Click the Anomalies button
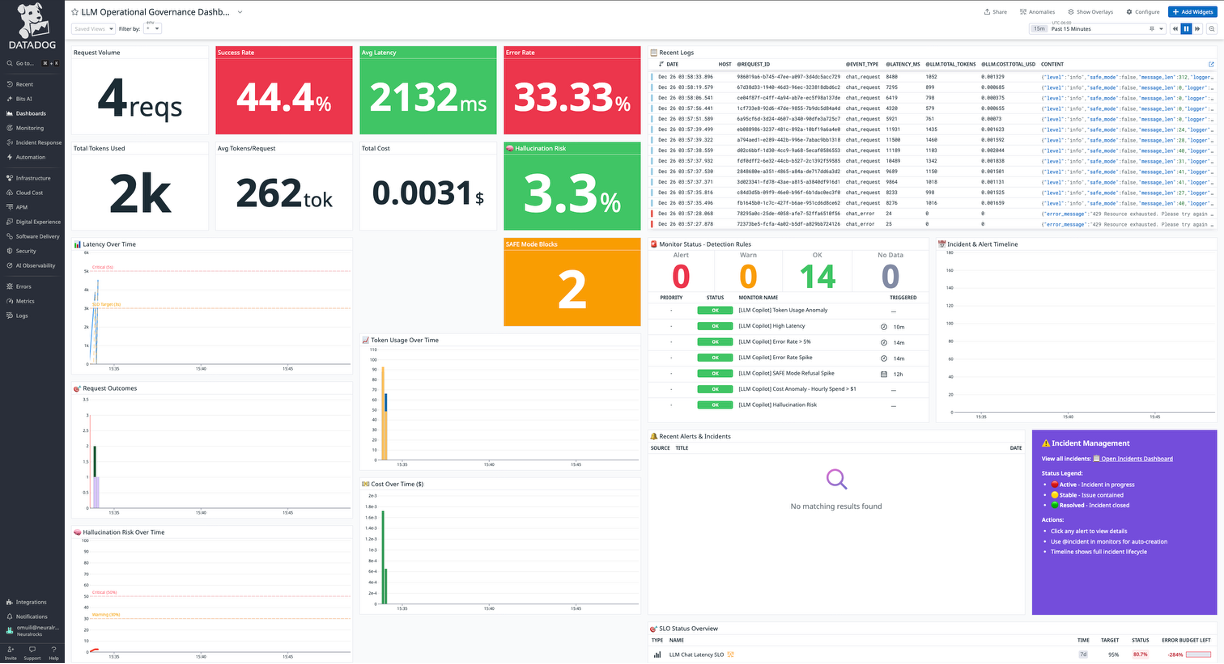This screenshot has width=1224, height=664. (1036, 12)
